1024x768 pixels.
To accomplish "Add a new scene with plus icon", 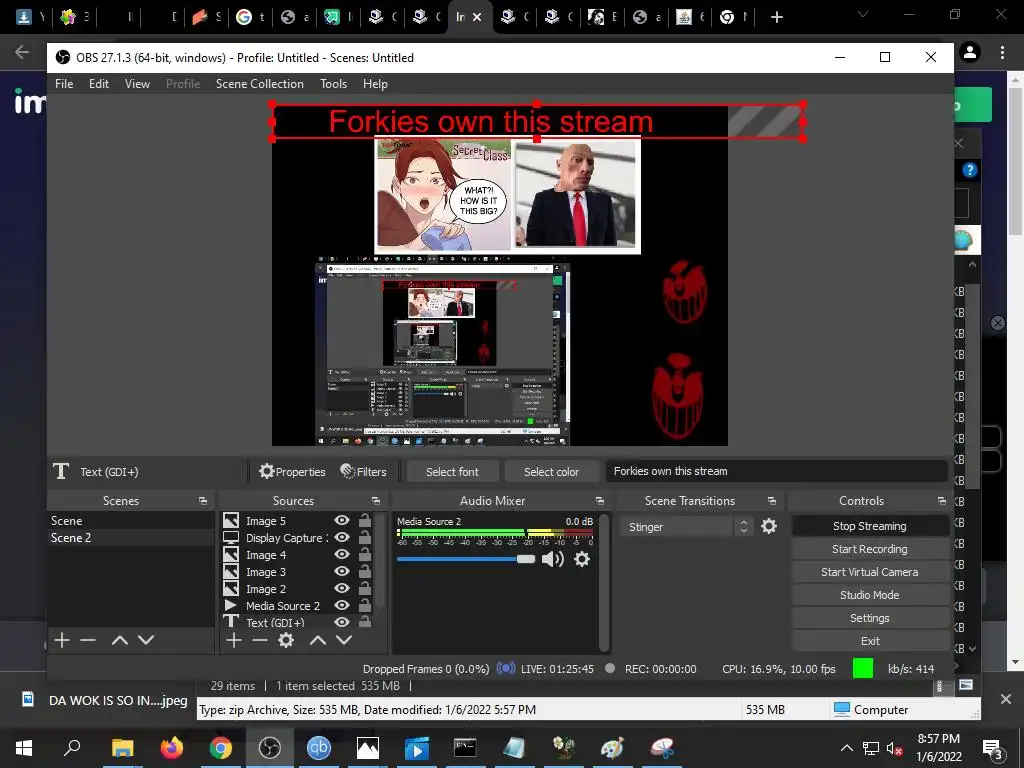I will [62, 640].
